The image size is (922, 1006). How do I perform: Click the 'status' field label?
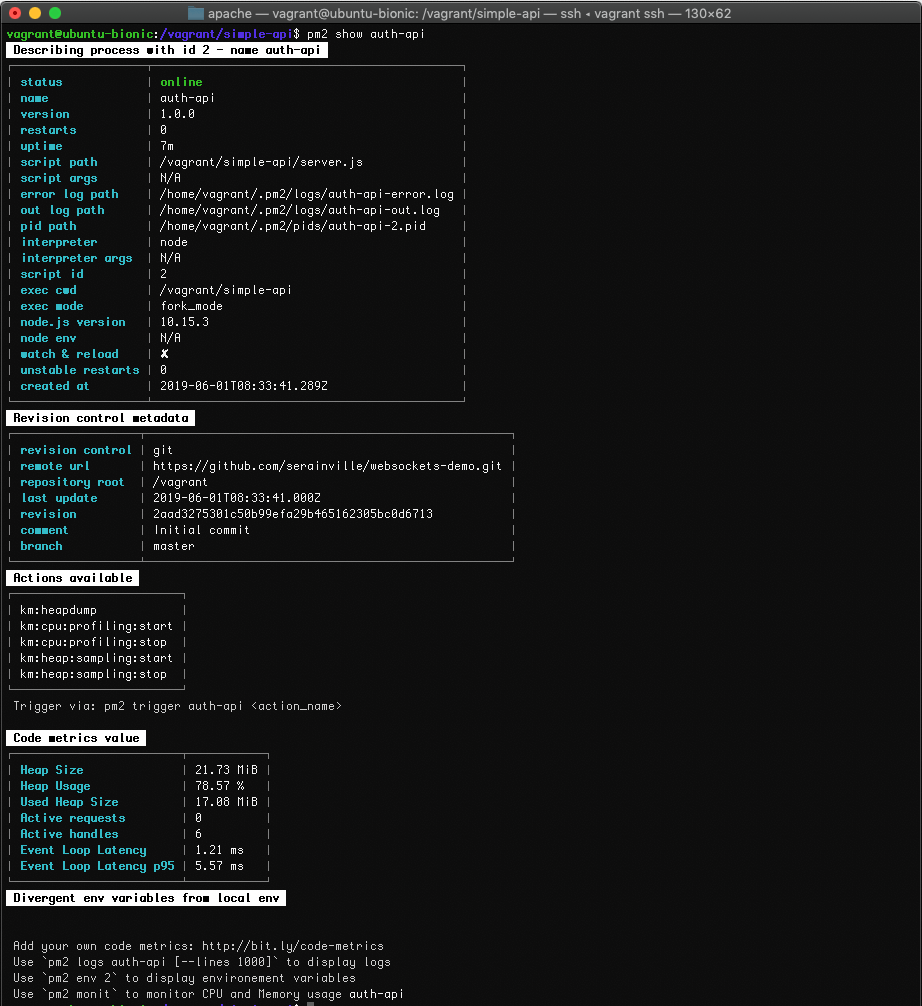(41, 82)
